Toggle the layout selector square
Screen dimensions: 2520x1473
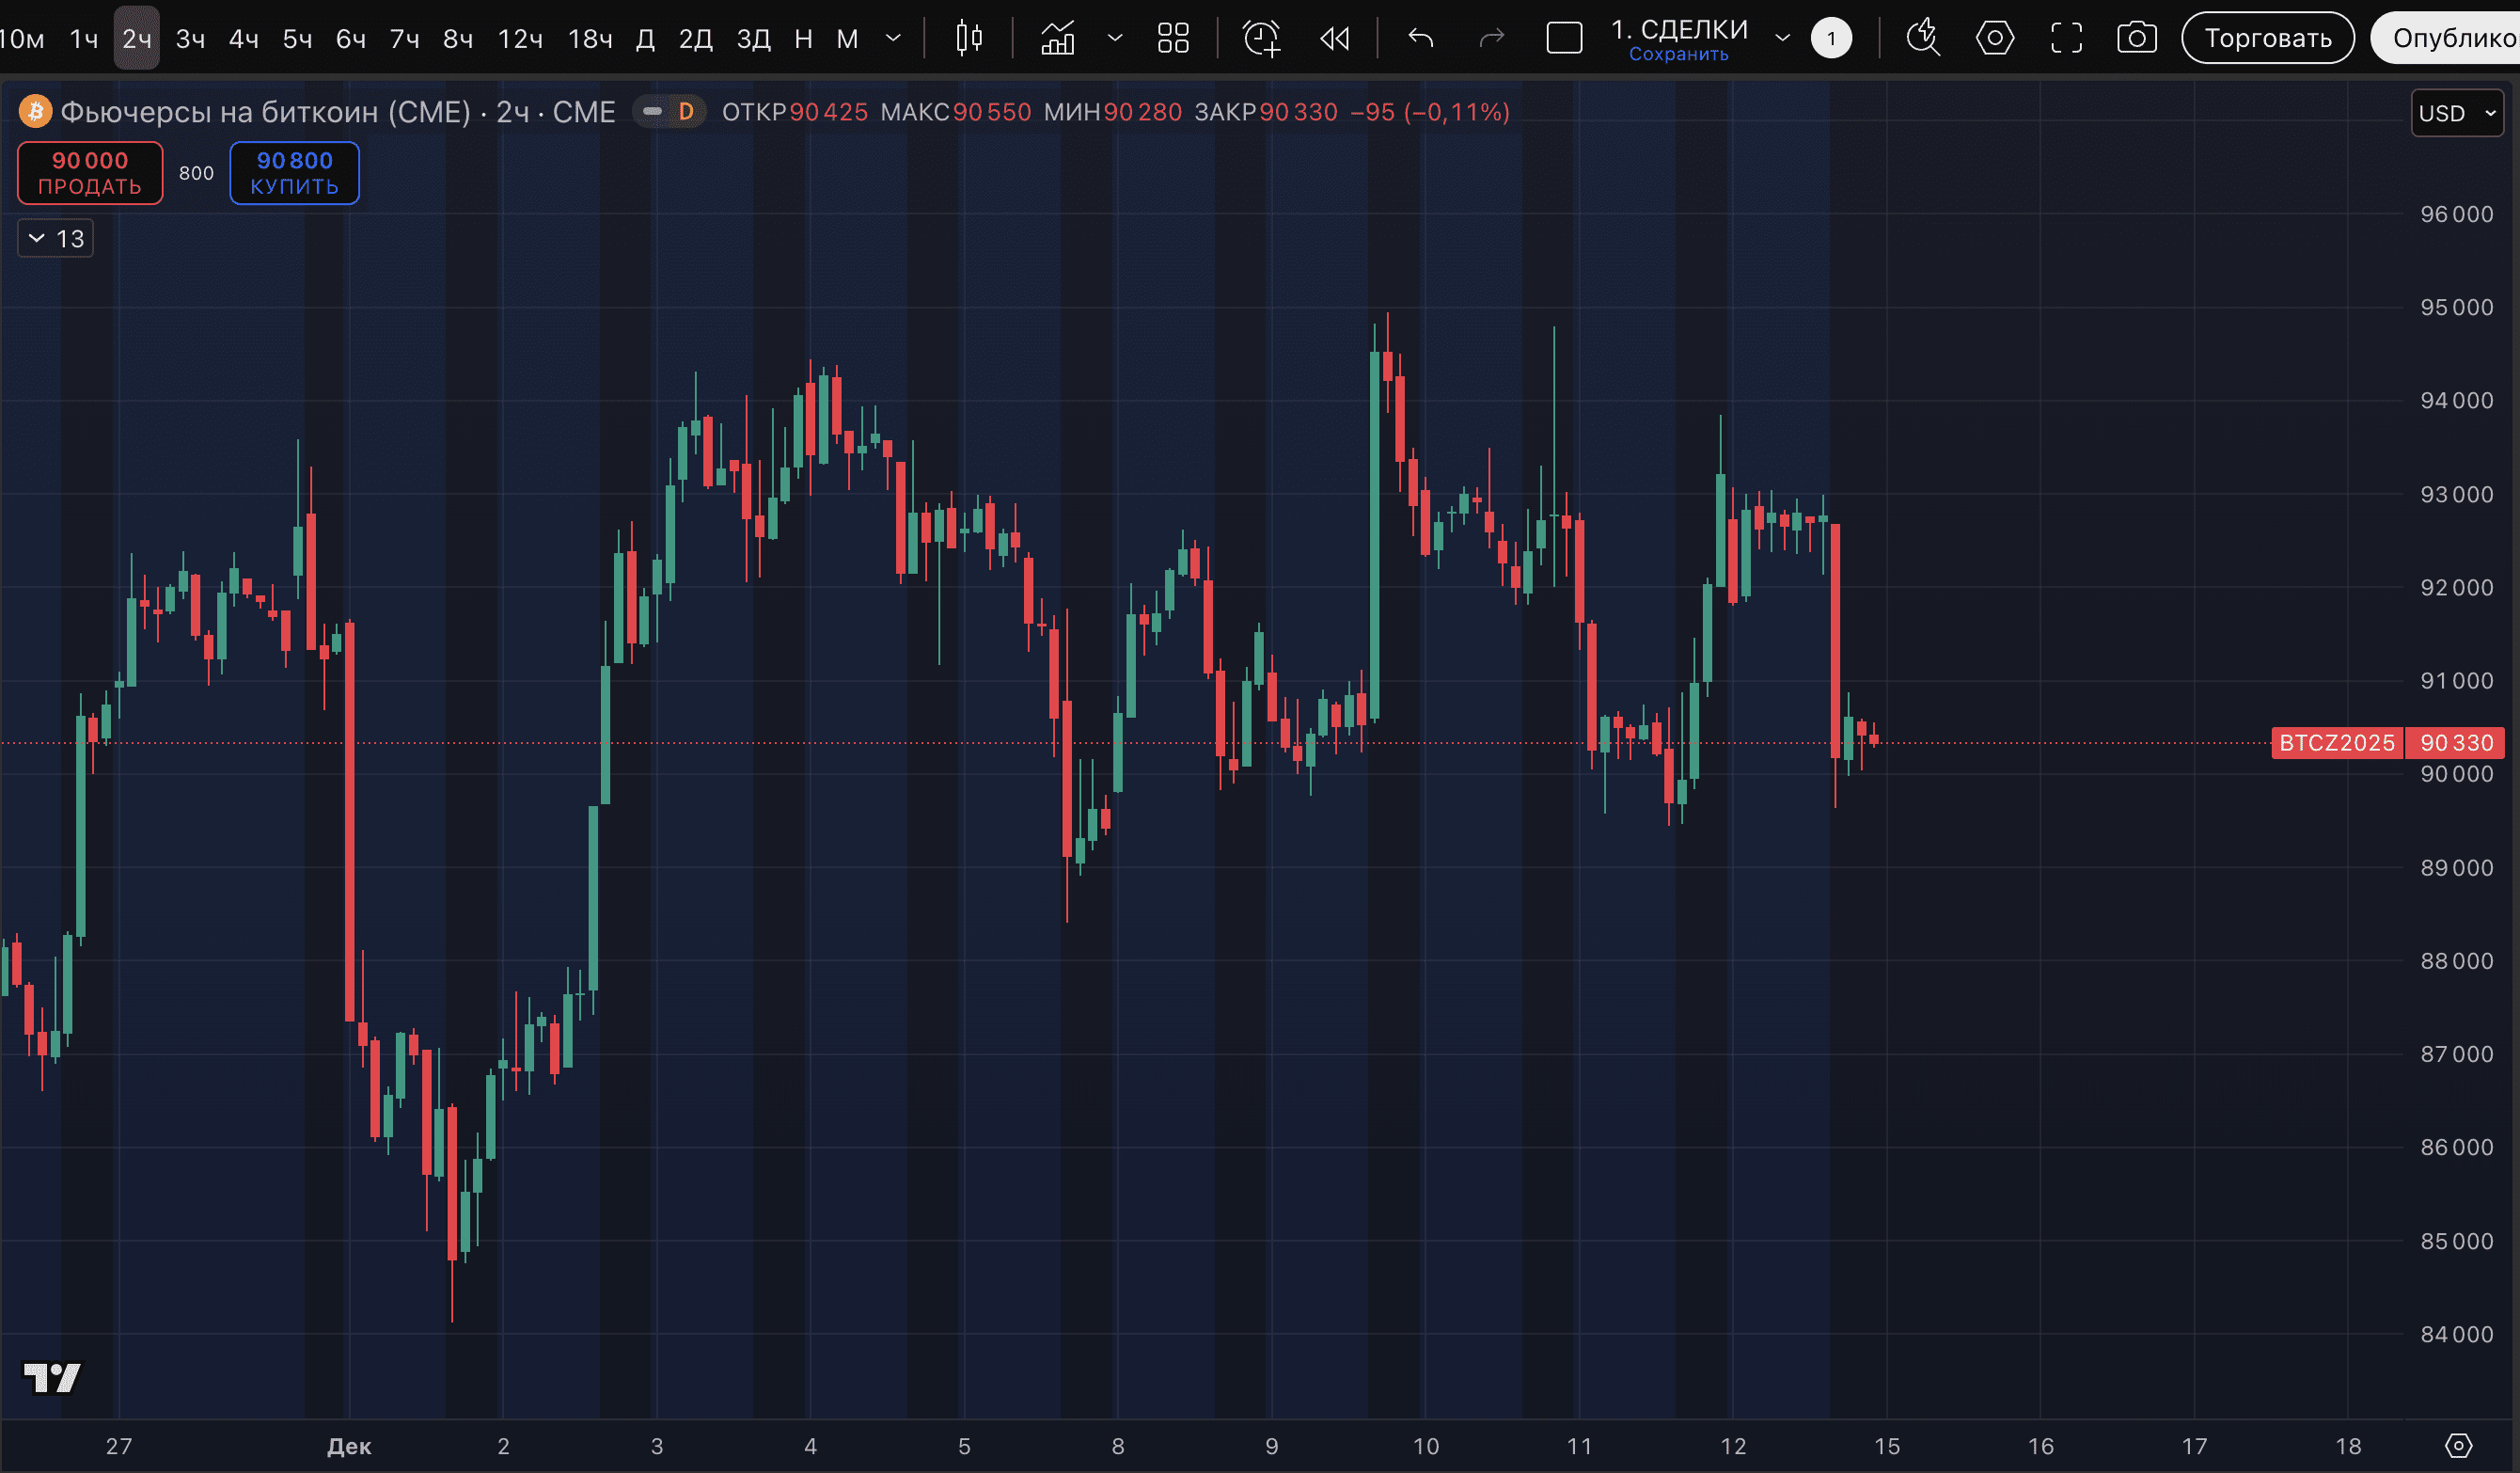click(1564, 38)
